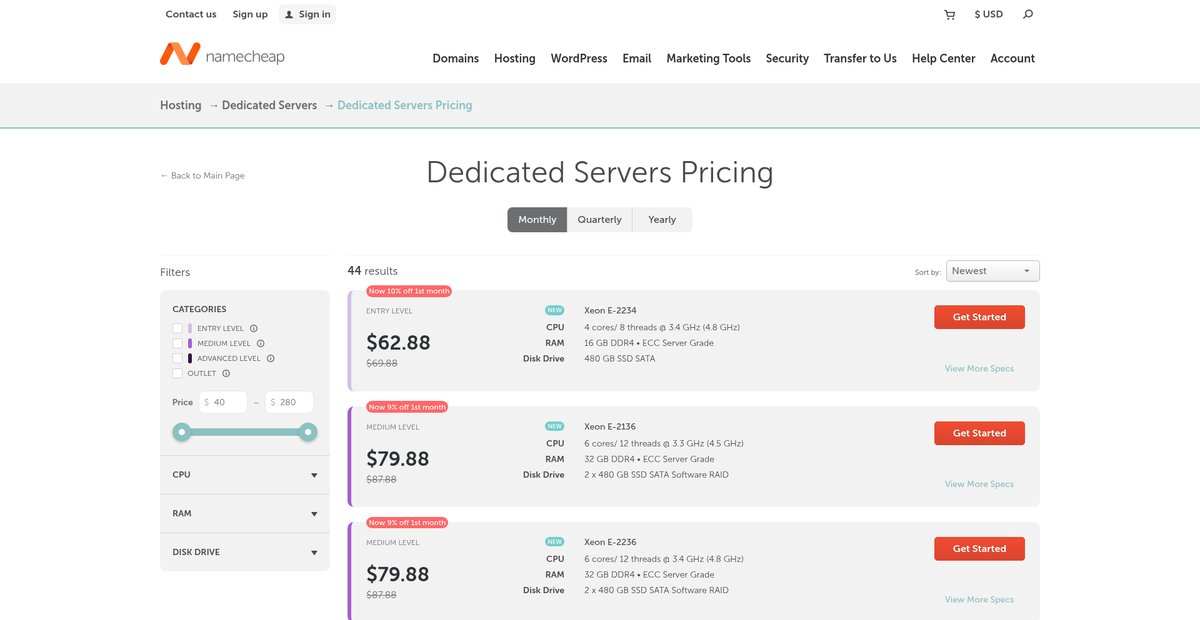
Task: Expand View More Specs for Xeon E-2234
Action: 979,368
